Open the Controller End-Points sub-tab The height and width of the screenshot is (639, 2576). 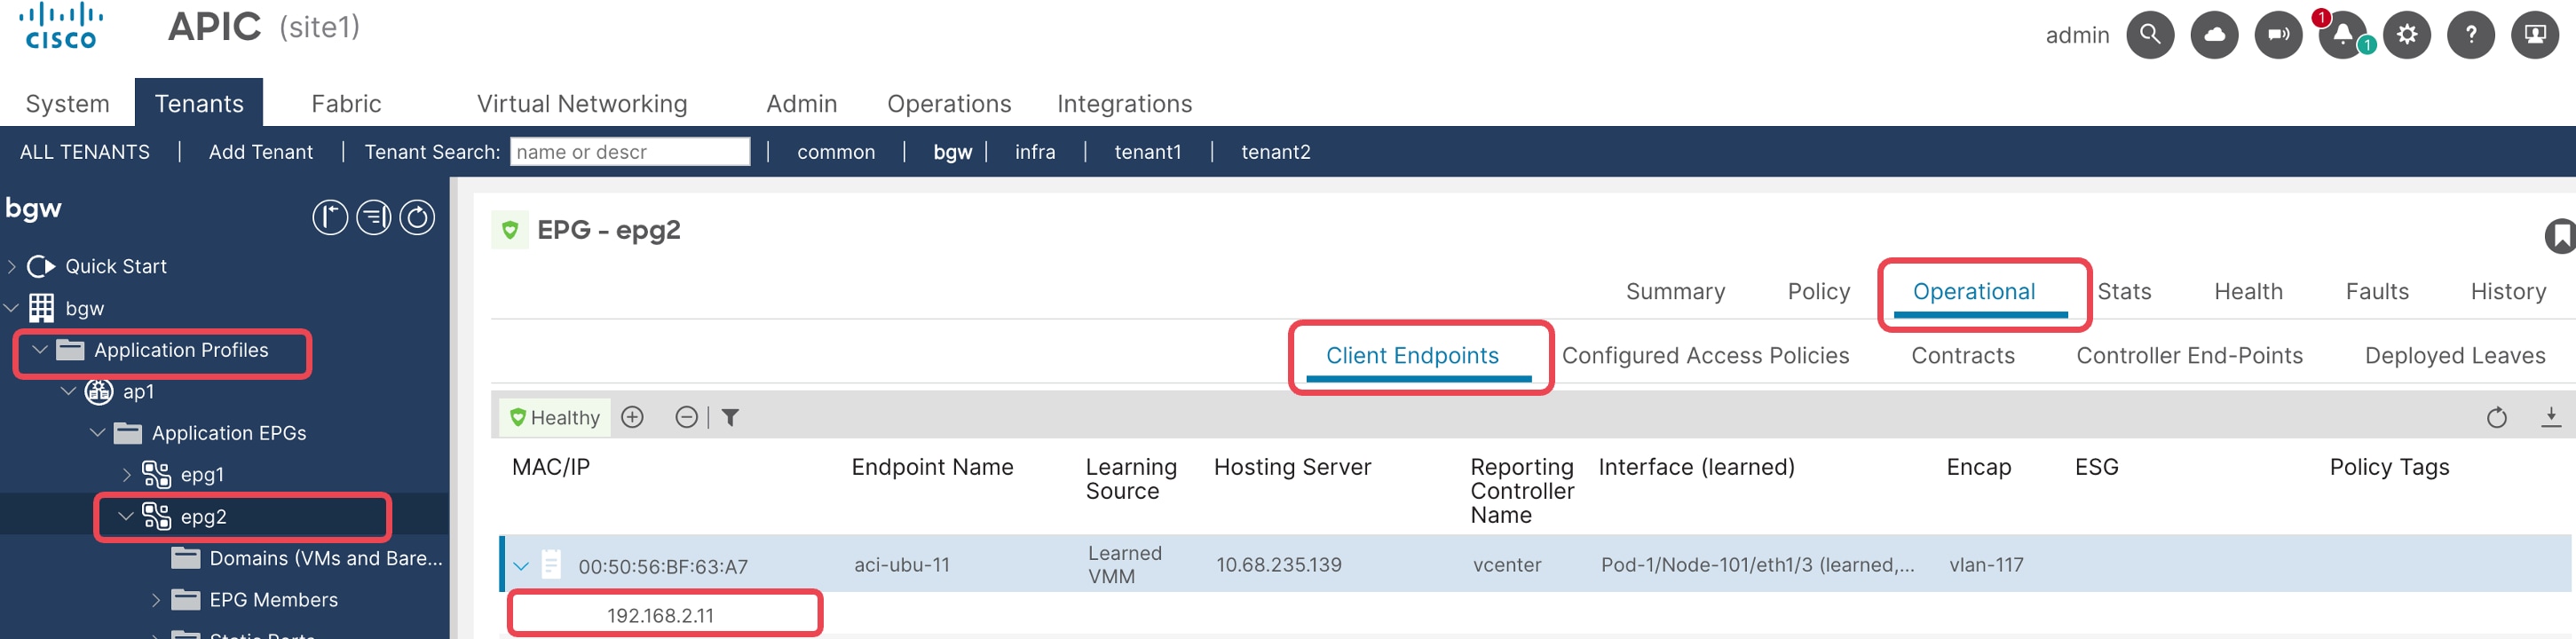click(x=2189, y=355)
